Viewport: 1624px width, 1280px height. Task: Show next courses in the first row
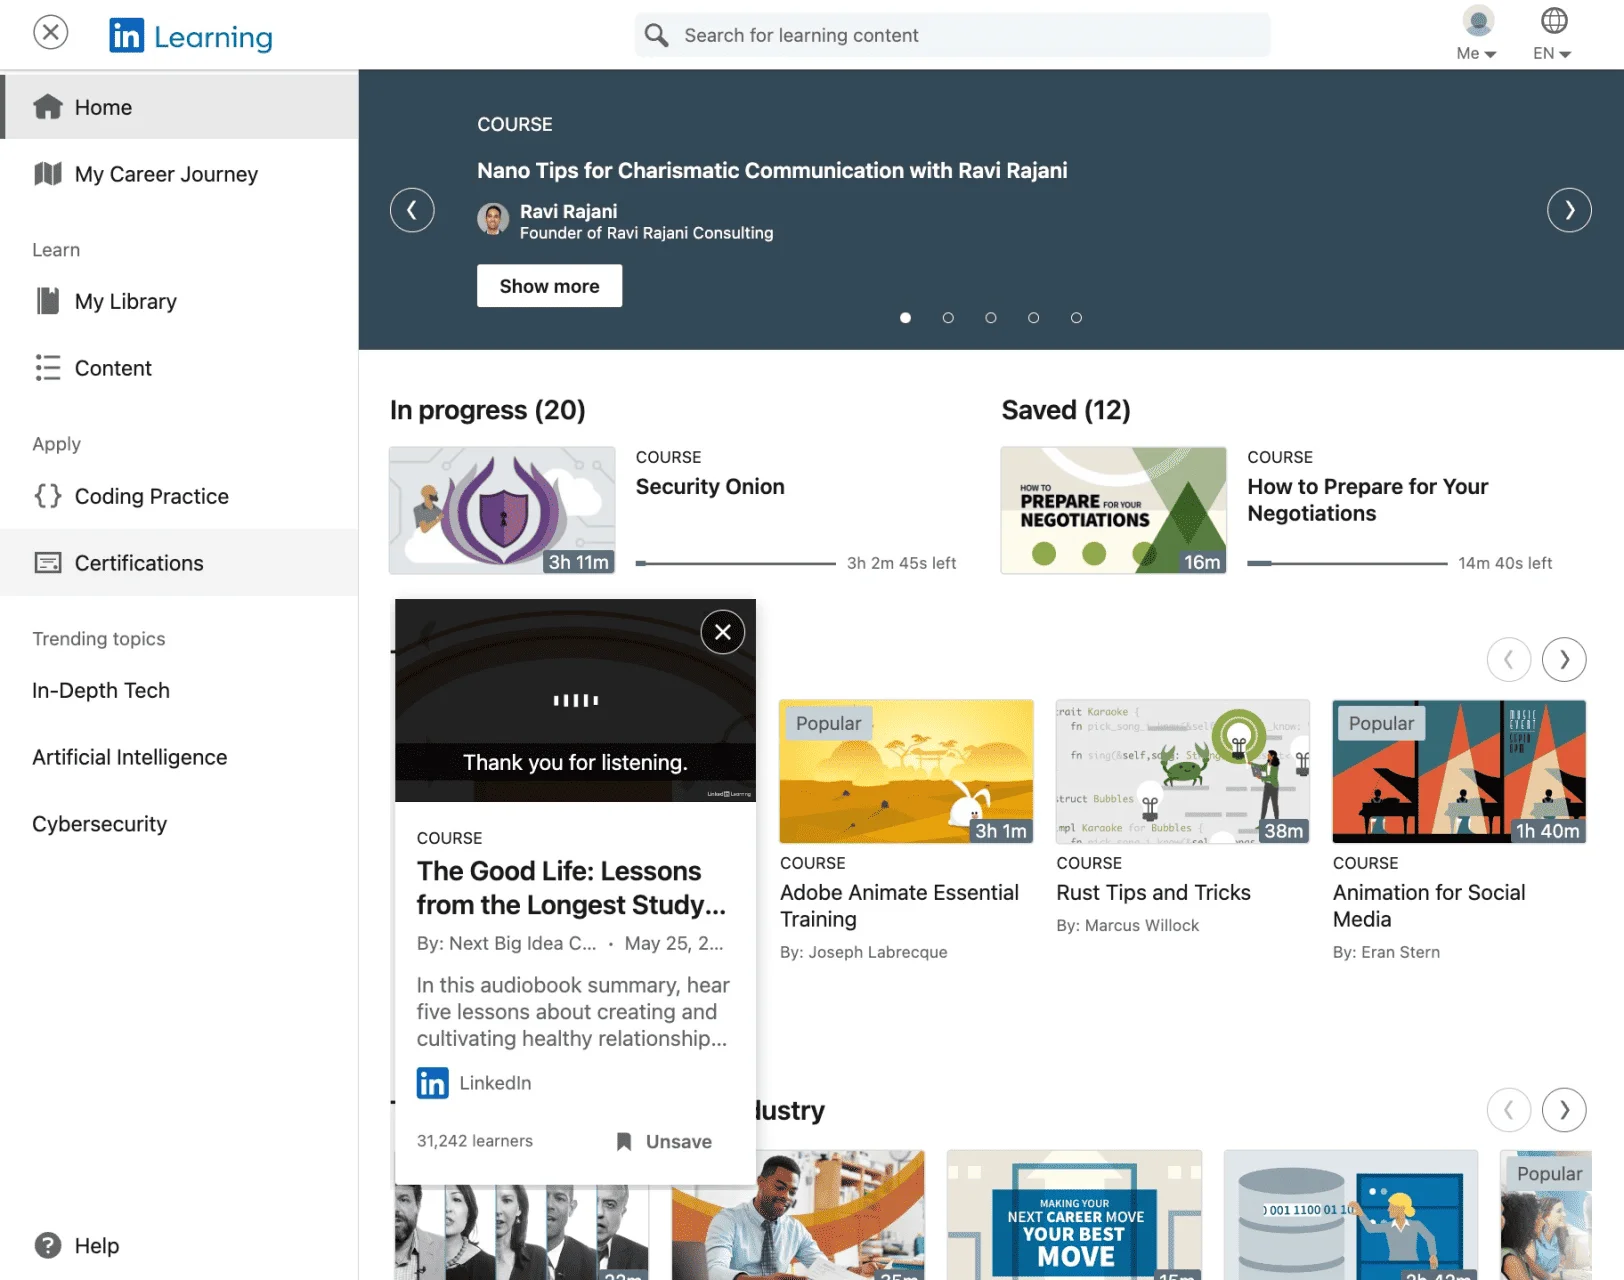click(x=1564, y=659)
